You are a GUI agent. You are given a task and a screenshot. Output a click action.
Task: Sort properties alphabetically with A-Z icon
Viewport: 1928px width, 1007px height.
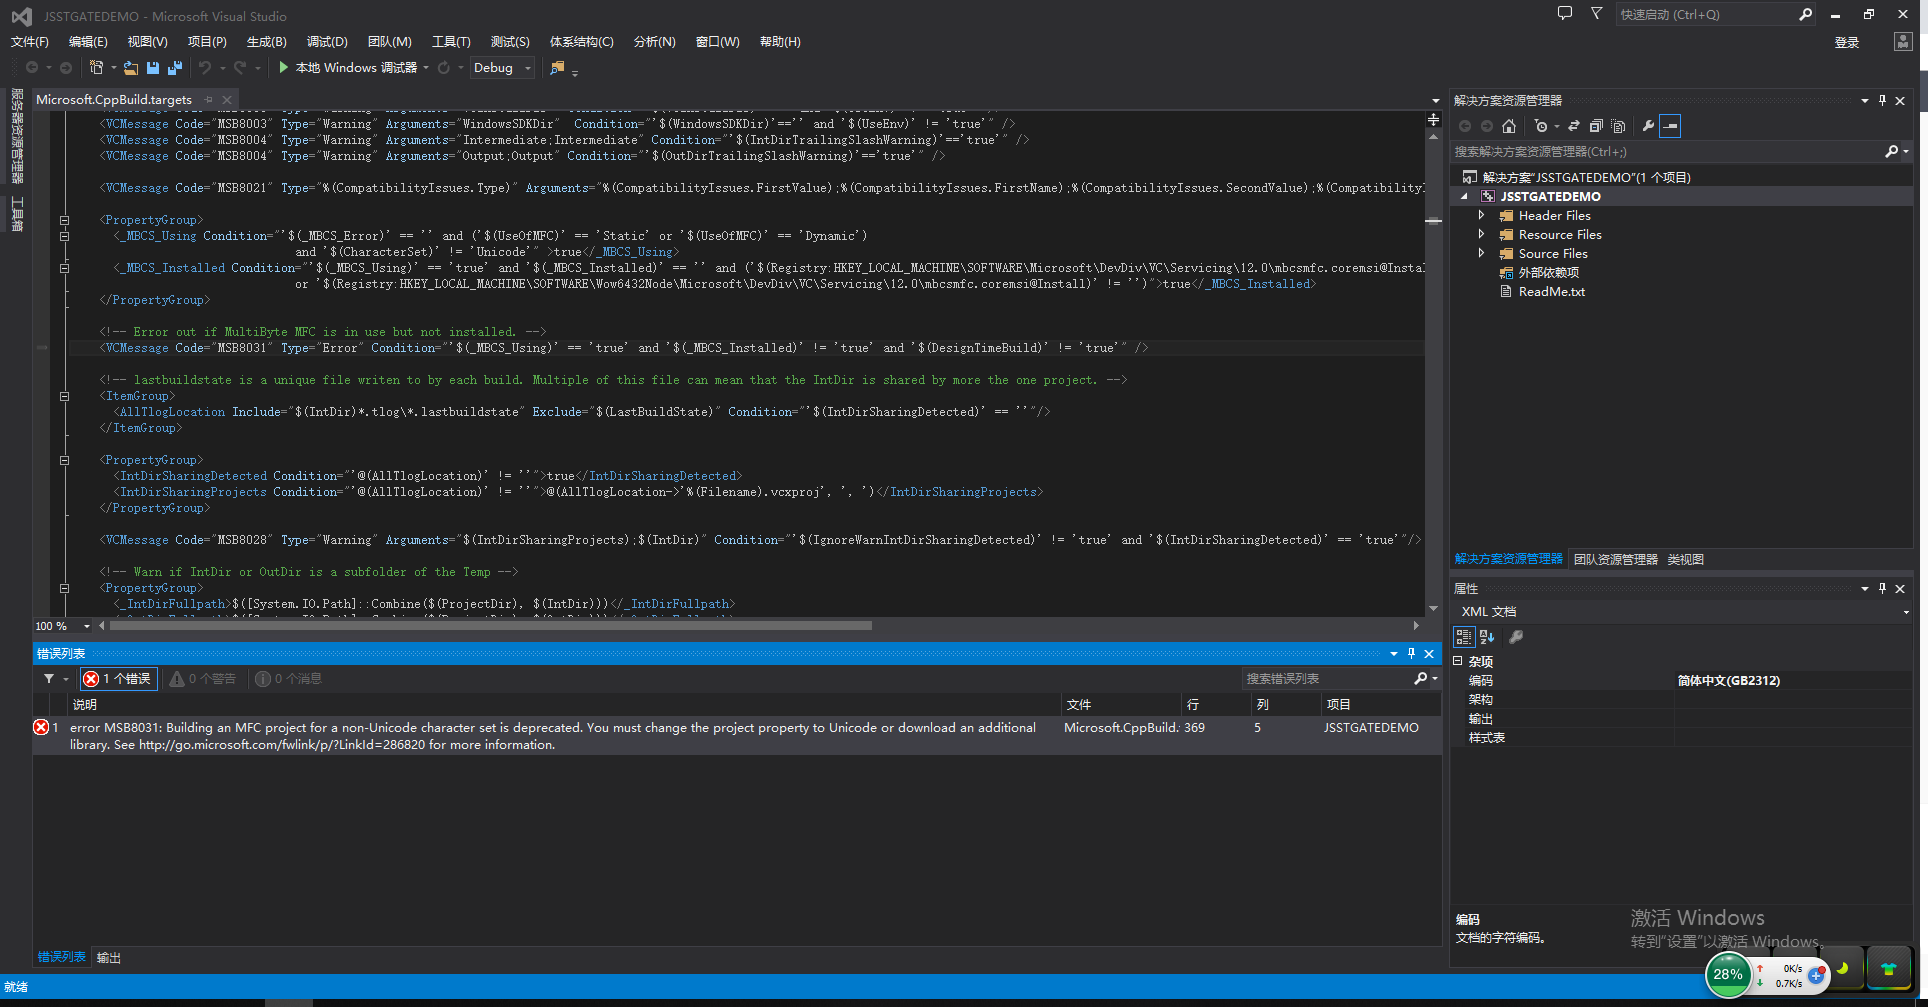click(1487, 637)
